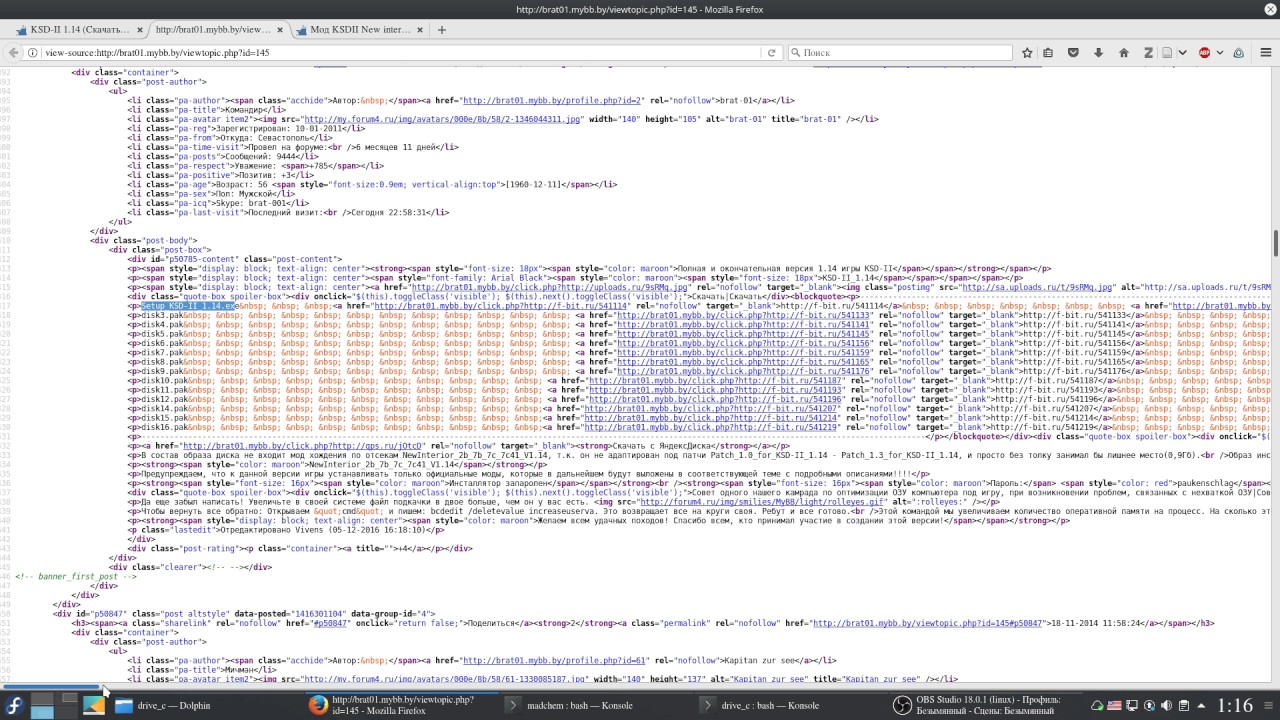Switch to OBS Studio taskbar window
Screen dimensions: 1280x720
[985, 705]
